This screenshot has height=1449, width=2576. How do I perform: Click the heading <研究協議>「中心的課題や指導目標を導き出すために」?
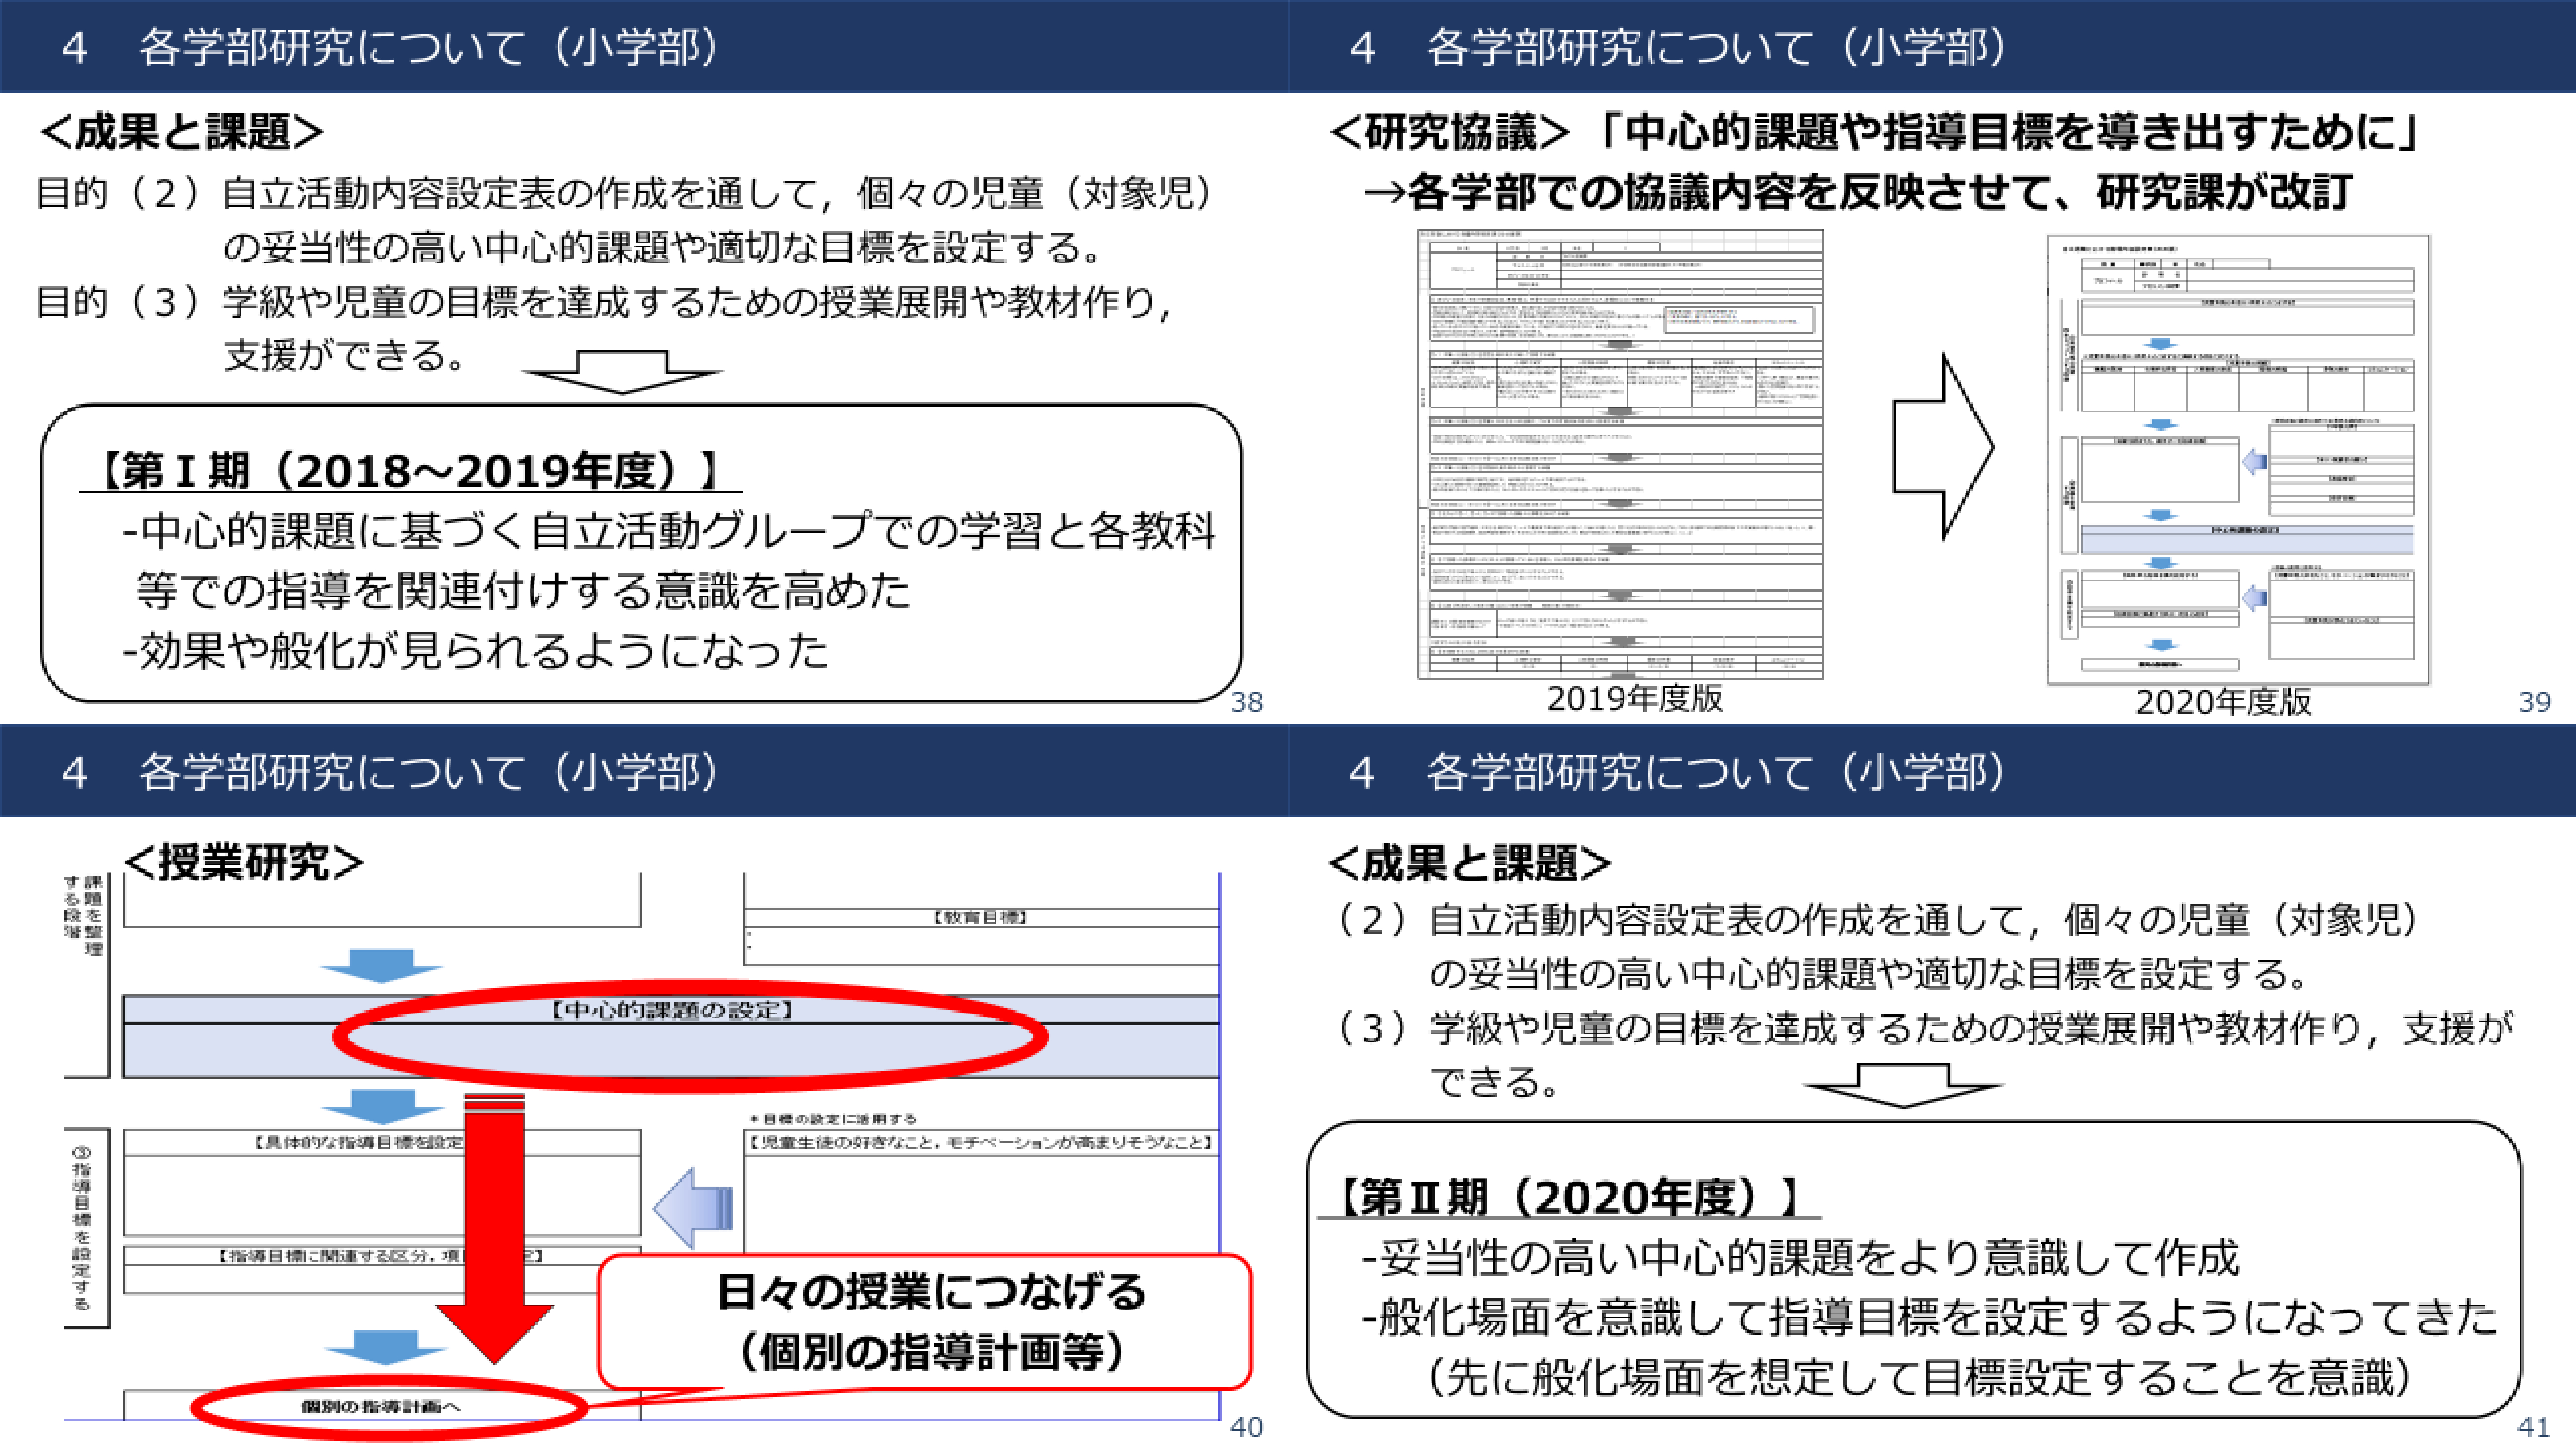(1874, 132)
